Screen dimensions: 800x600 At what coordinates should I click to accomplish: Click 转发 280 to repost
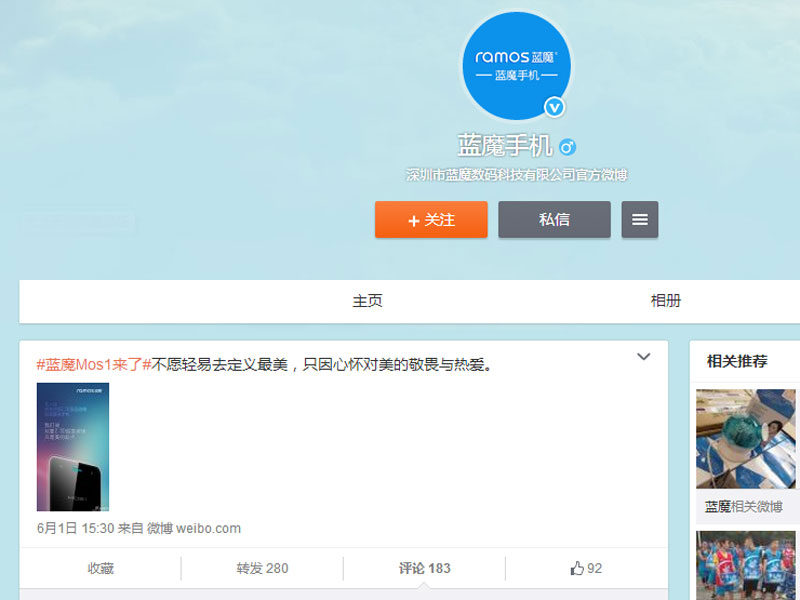point(262,568)
